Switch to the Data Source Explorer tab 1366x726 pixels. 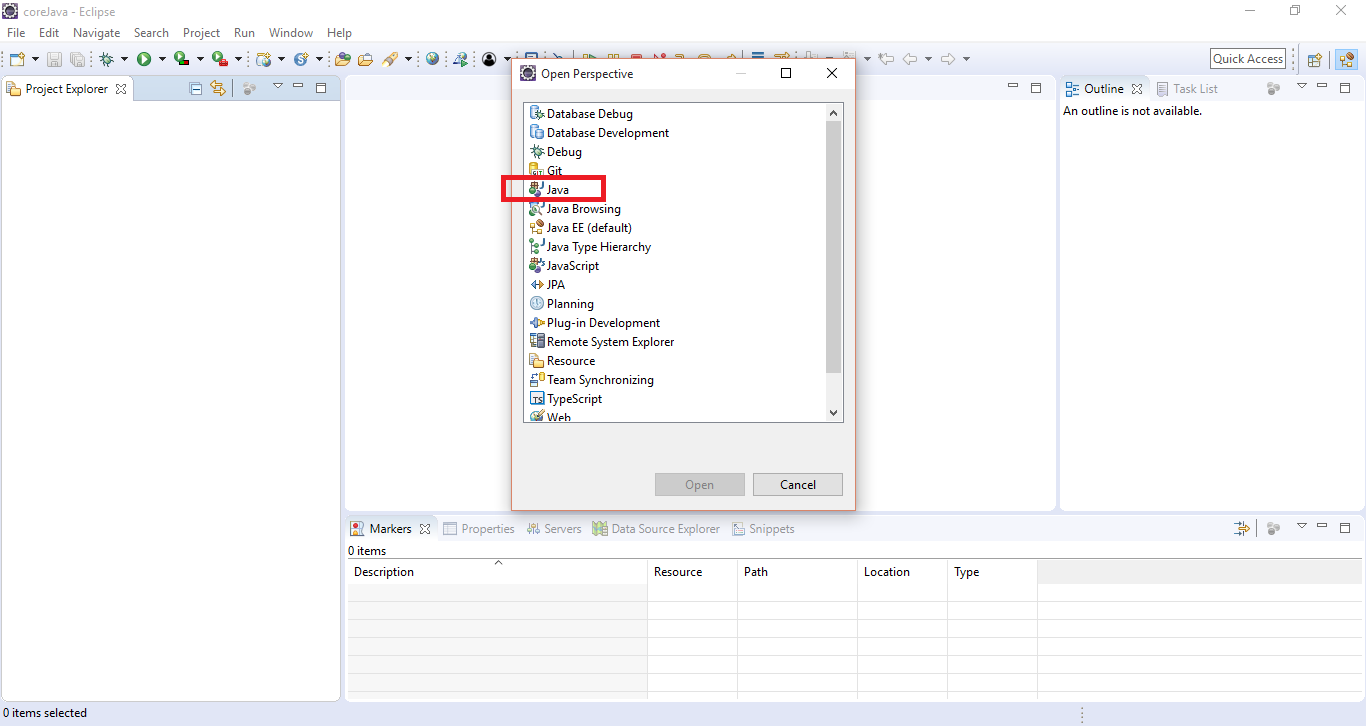pyautogui.click(x=657, y=529)
